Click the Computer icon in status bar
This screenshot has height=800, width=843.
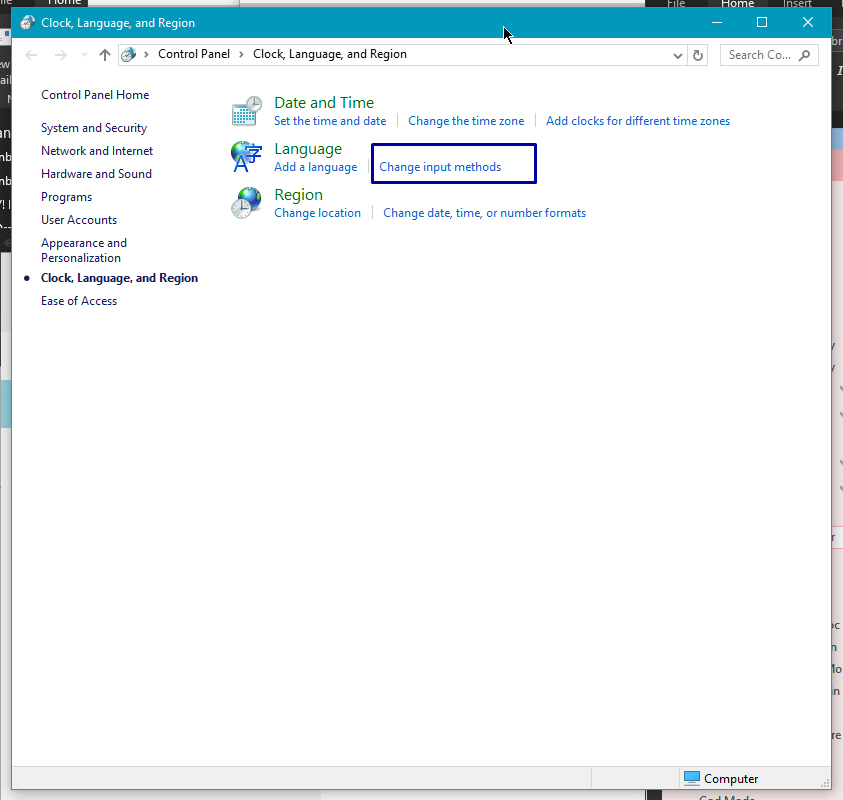(692, 778)
